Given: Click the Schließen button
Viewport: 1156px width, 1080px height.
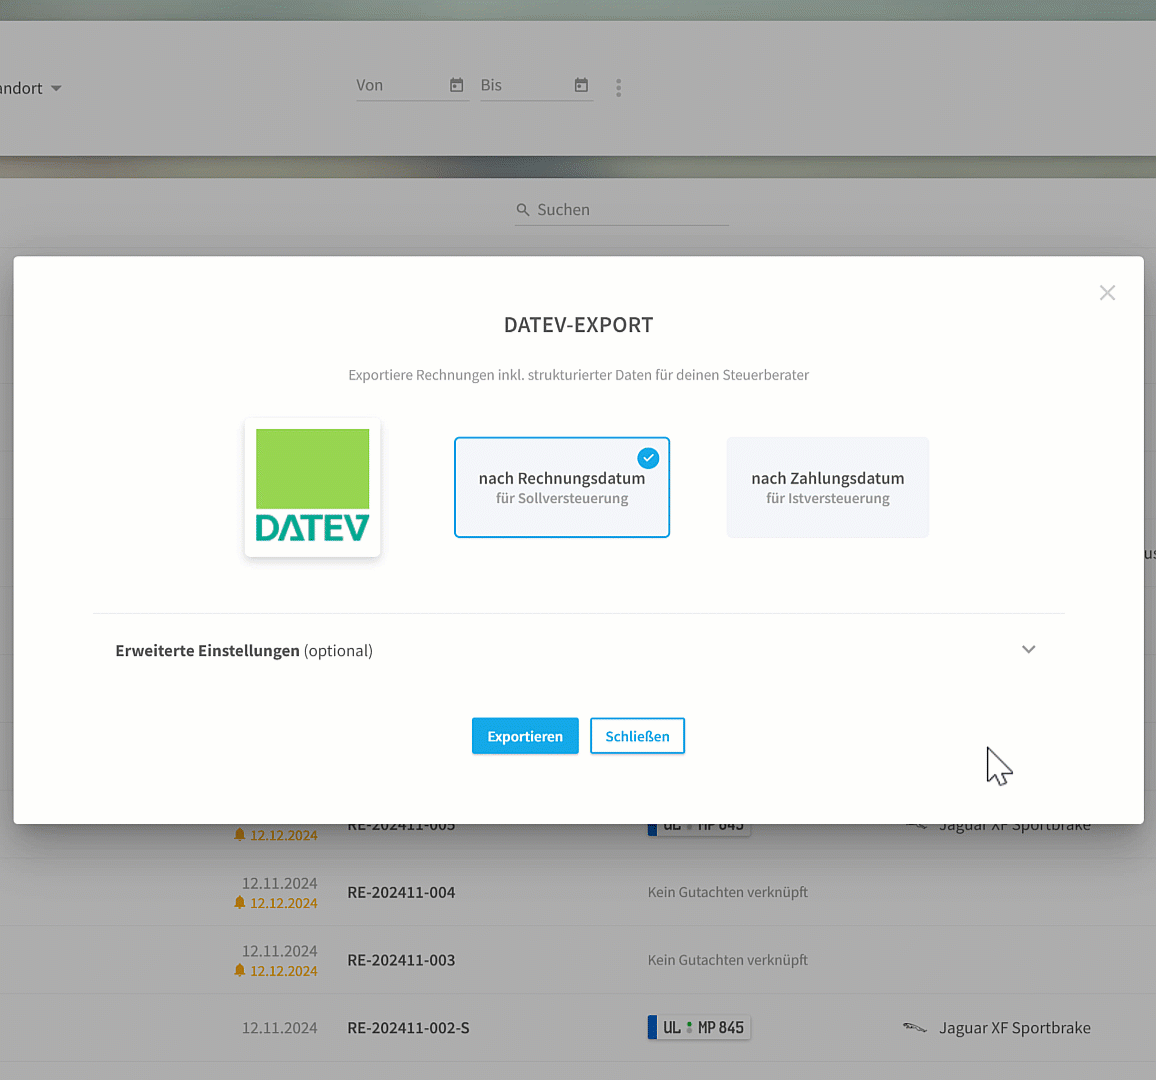Looking at the screenshot, I should click(637, 736).
